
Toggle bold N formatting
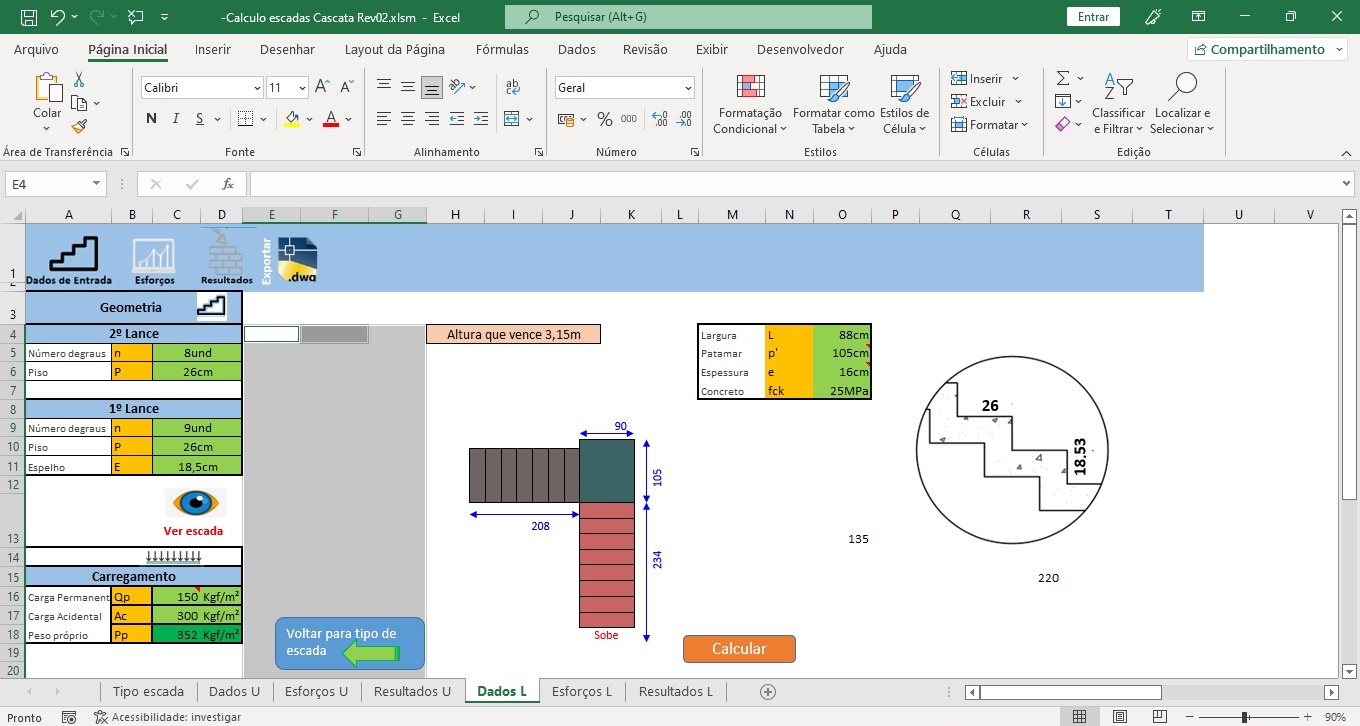pyautogui.click(x=151, y=119)
